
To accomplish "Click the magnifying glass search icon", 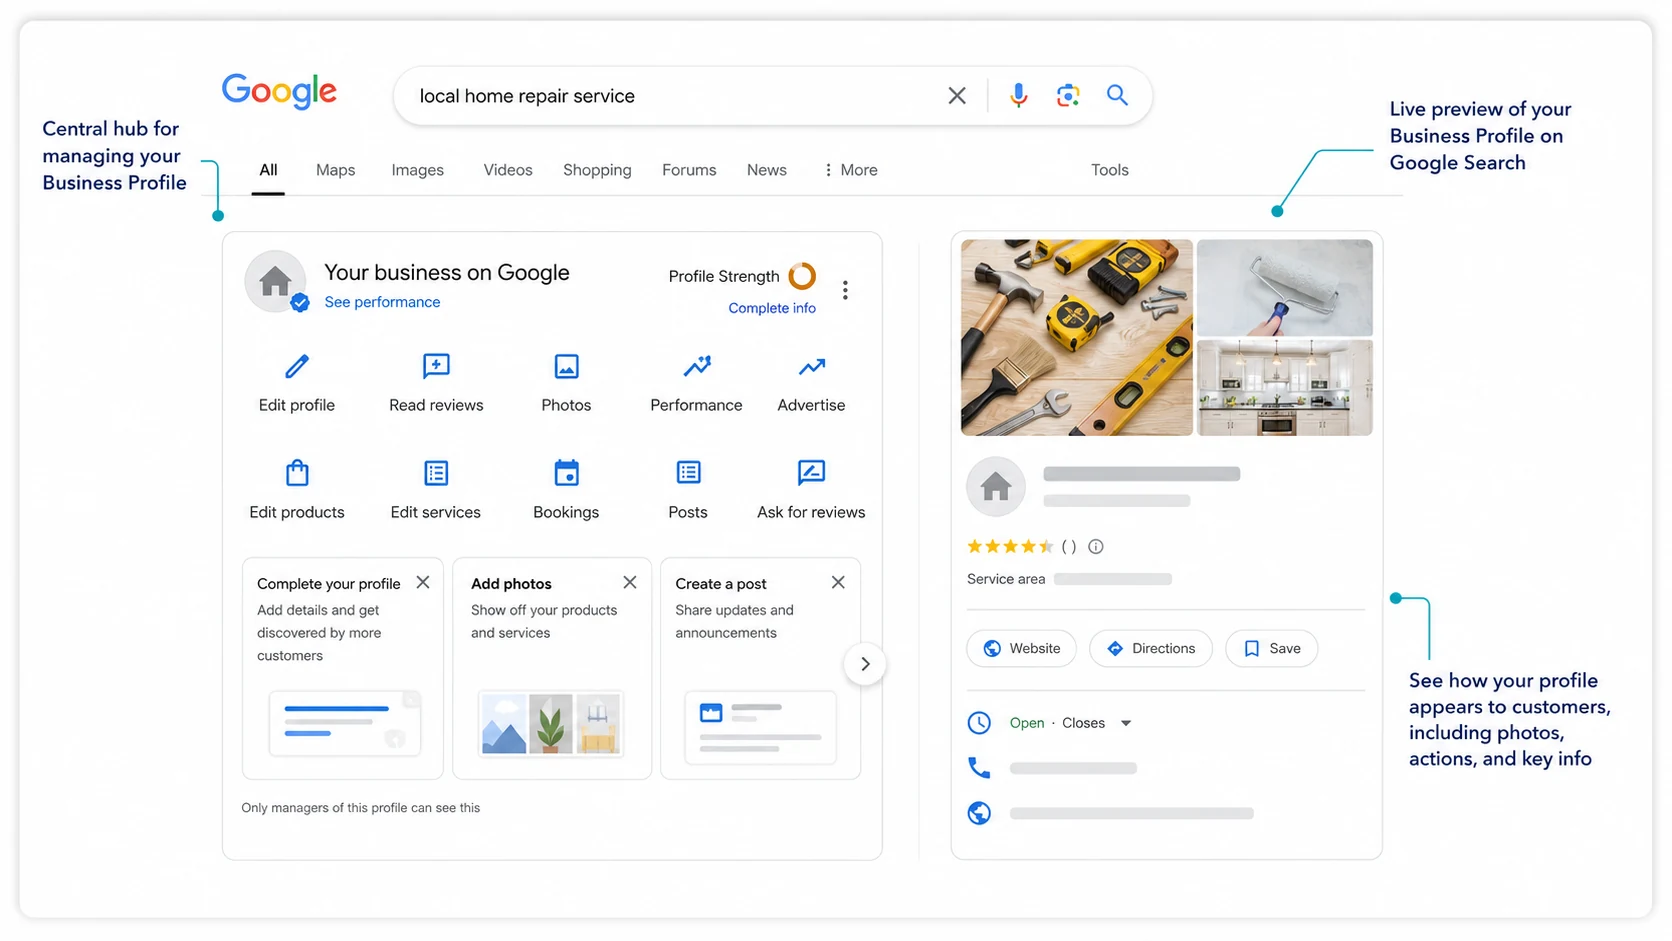I will point(1117,95).
